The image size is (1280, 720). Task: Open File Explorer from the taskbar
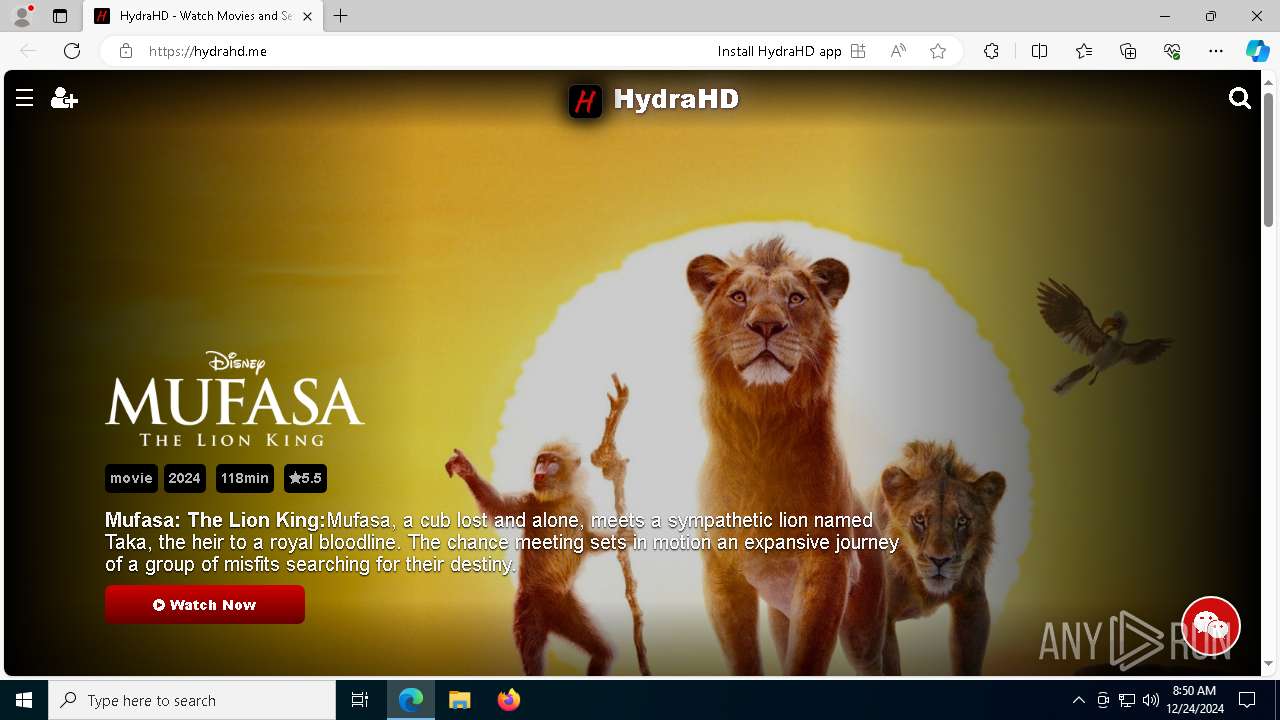460,700
